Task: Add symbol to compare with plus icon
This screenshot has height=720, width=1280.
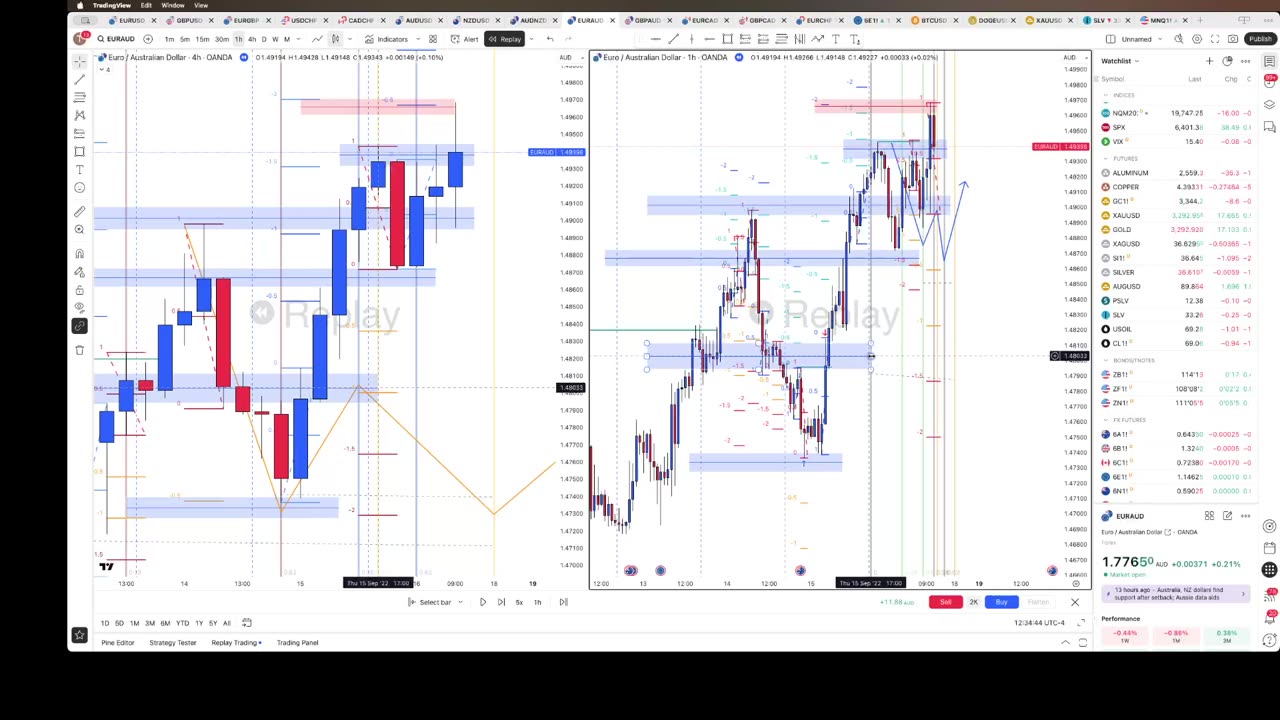Action: pos(148,39)
